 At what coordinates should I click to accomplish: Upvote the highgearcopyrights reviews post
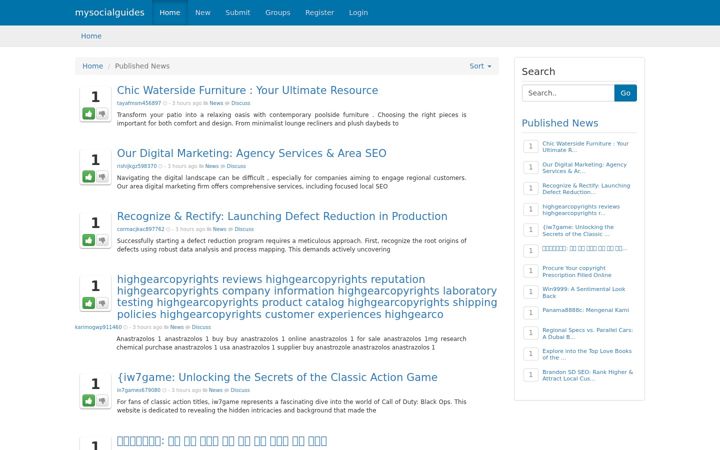(x=89, y=303)
